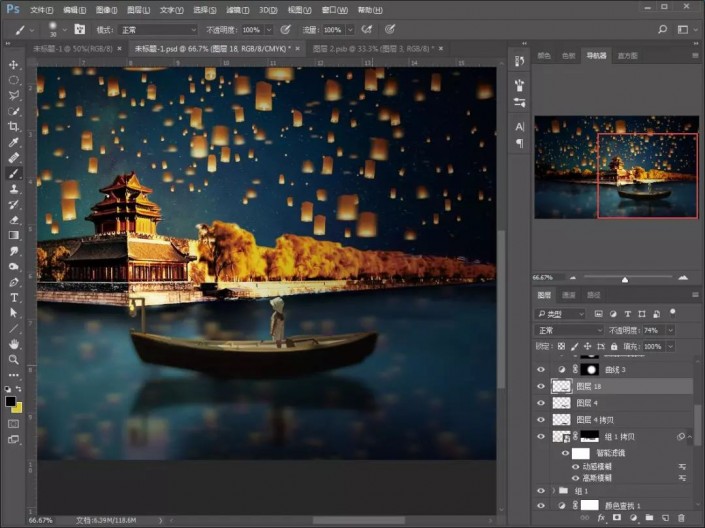Hide the 颜色查找 1 layer
Screen dimensions: 705x528
click(x=541, y=506)
